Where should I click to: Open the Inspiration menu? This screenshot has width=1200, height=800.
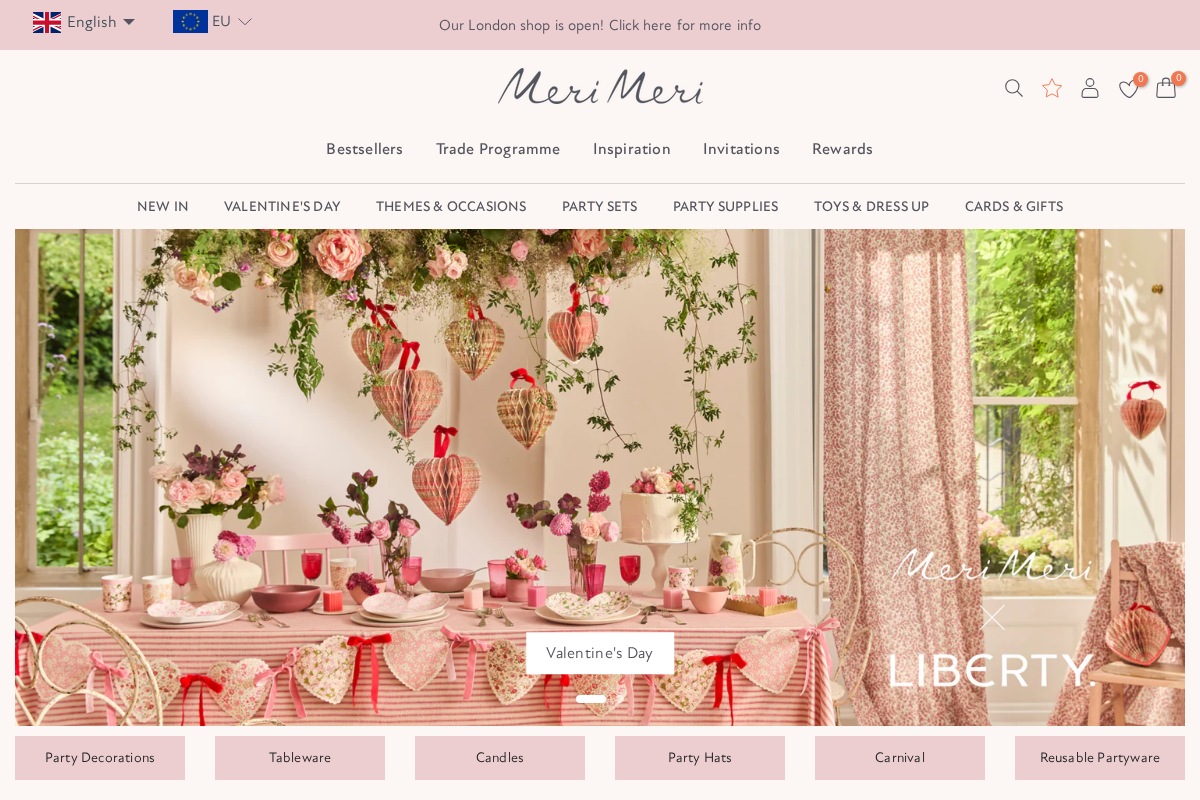[x=632, y=148]
